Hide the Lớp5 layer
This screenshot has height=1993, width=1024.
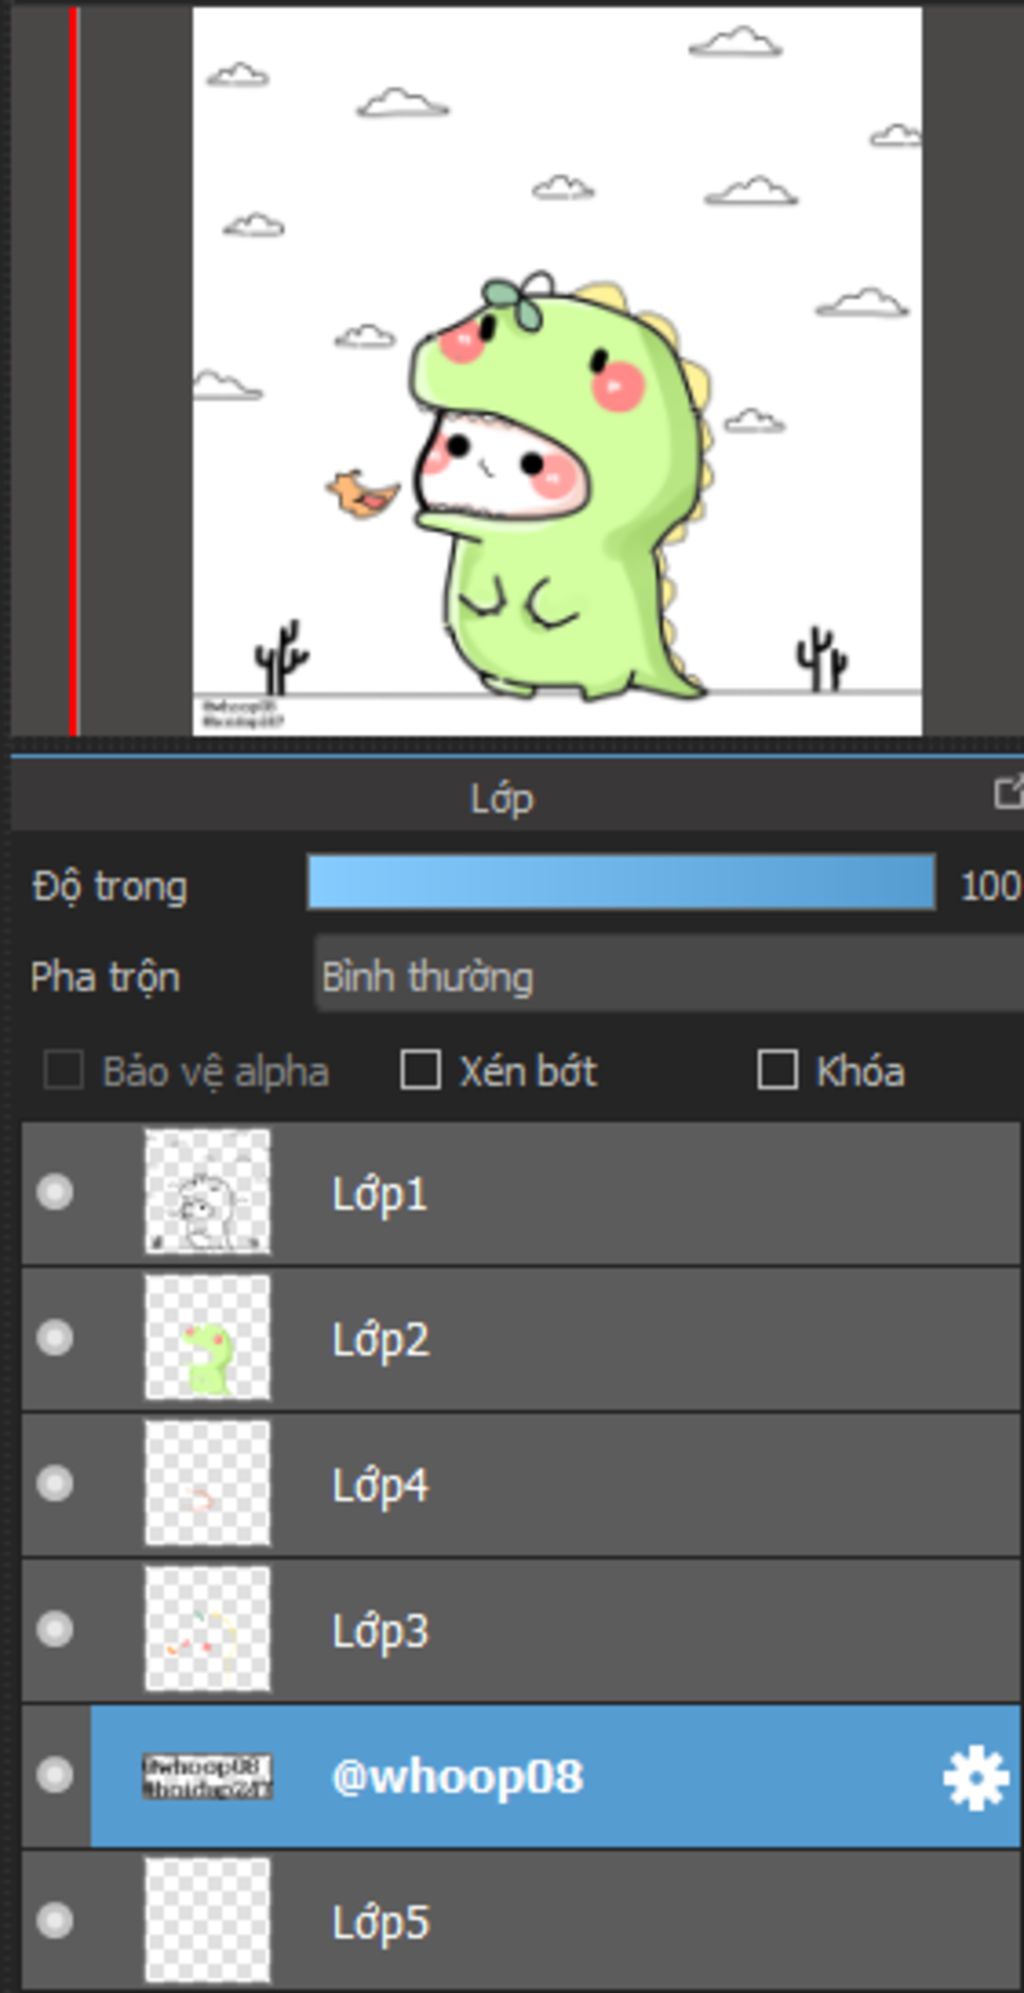[x=55, y=1920]
